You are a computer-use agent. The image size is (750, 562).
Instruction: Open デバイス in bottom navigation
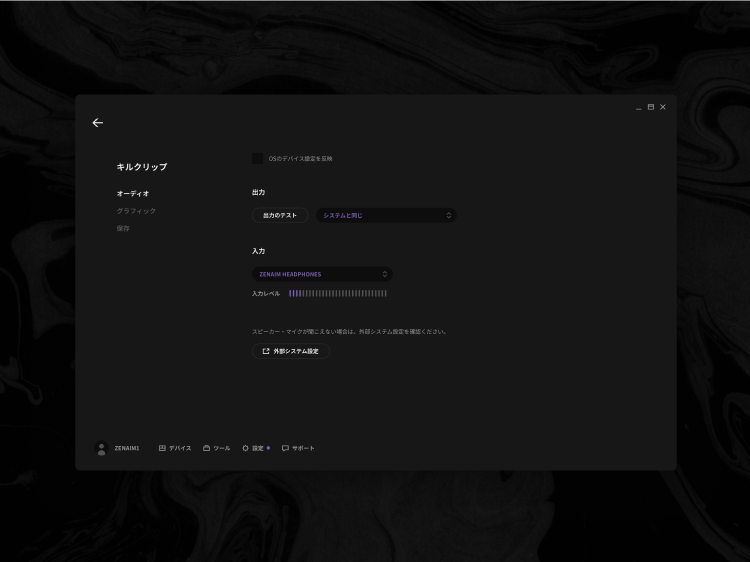[x=175, y=448]
